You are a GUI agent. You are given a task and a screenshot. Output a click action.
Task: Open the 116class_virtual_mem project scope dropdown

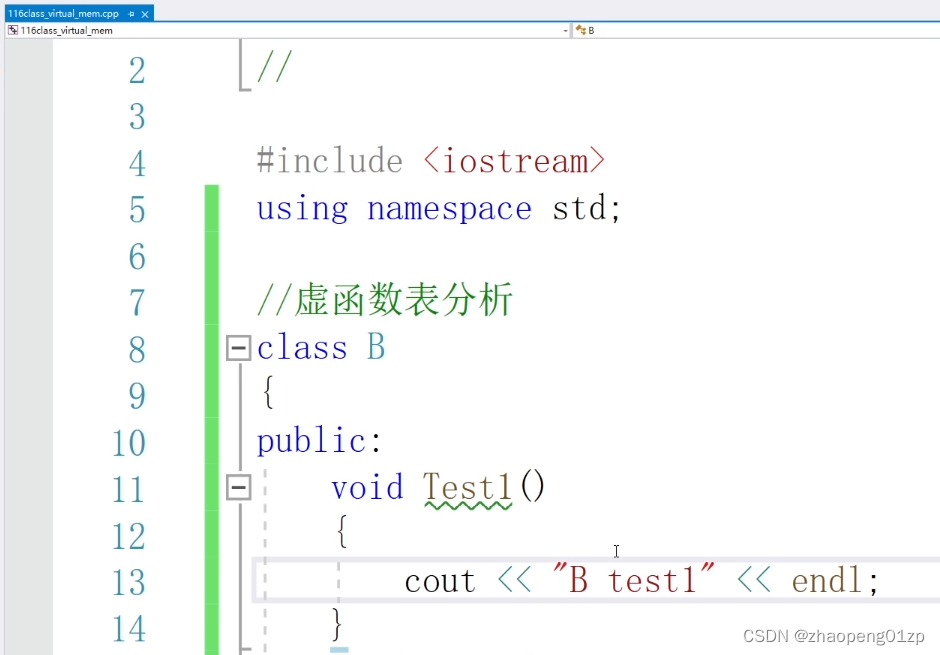click(x=565, y=31)
